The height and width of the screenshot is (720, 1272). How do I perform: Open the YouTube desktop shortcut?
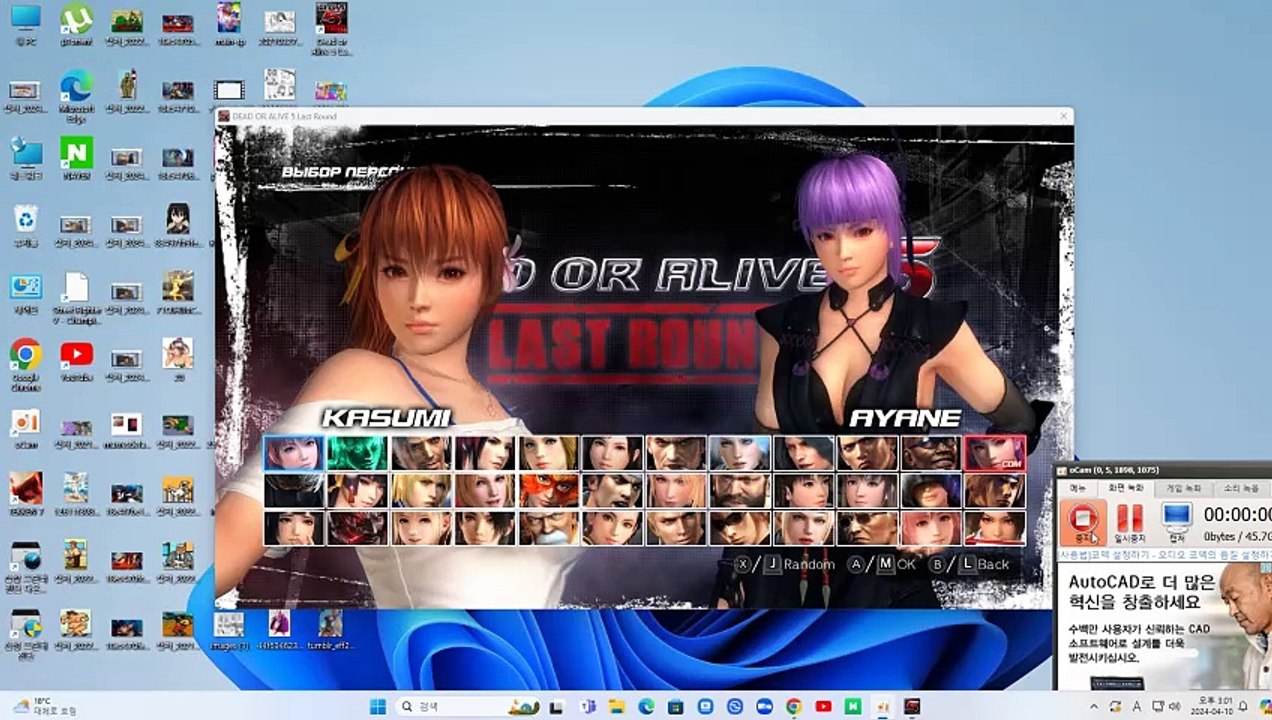pyautogui.click(x=76, y=361)
